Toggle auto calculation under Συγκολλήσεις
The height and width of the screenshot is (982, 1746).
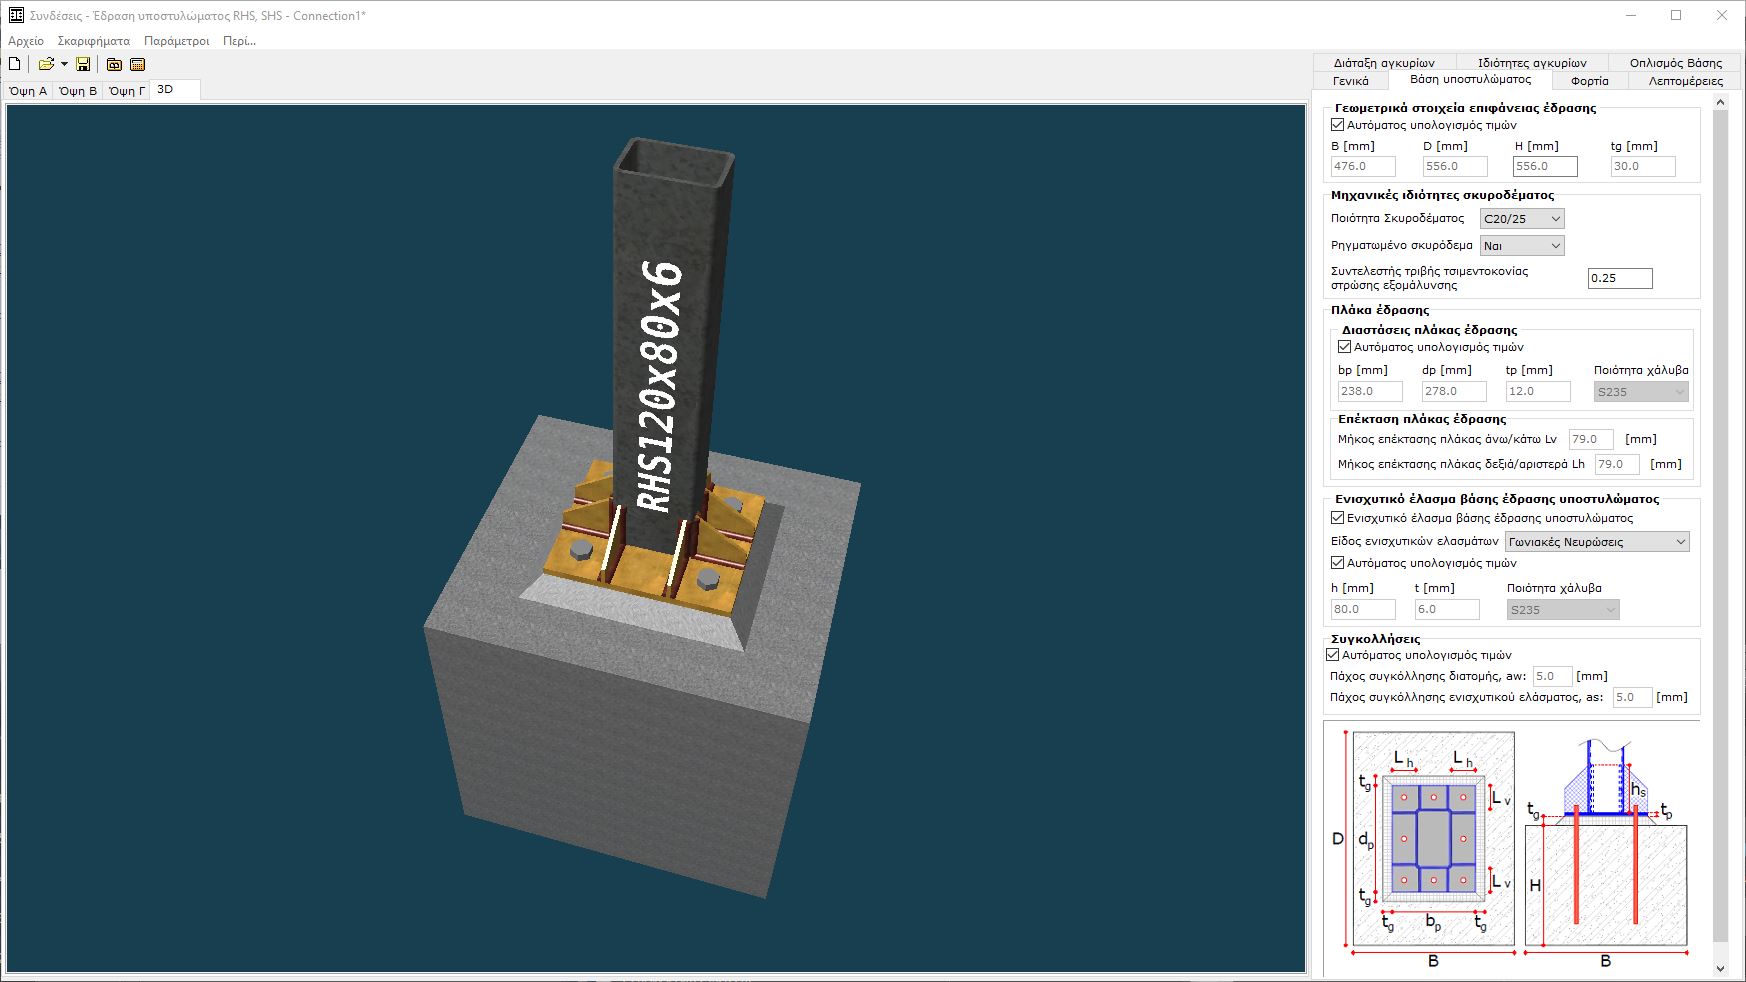click(x=1333, y=655)
